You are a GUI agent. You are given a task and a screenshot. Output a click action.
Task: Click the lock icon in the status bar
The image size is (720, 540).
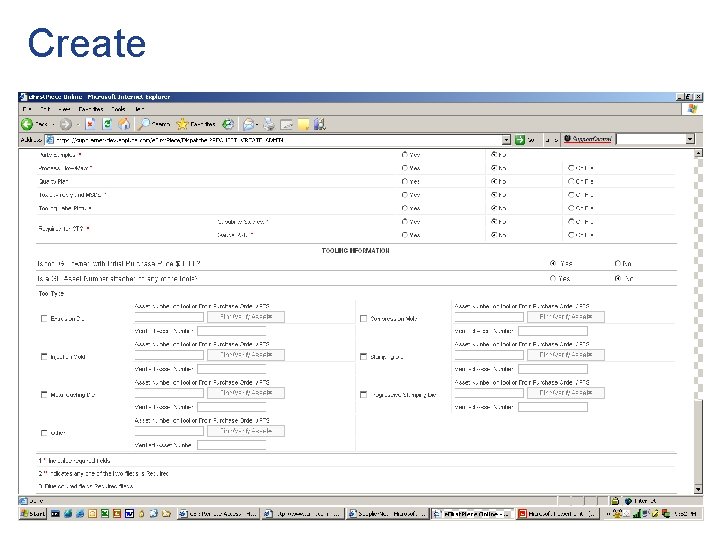tap(615, 501)
